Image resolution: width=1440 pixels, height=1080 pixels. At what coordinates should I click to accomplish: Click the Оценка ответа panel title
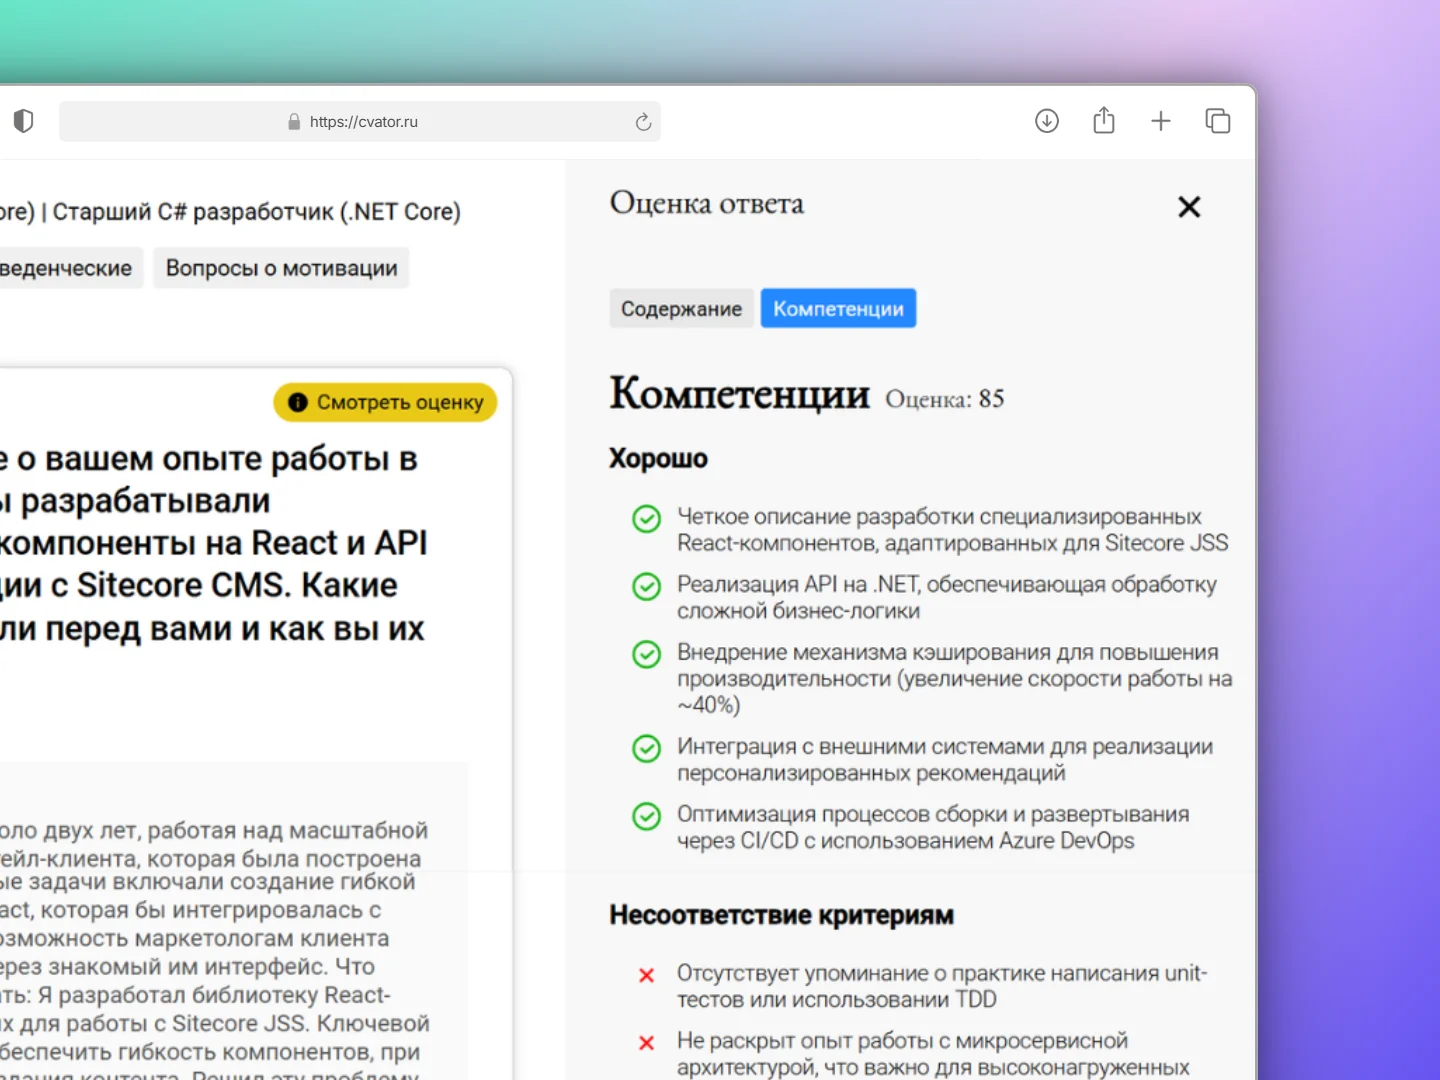pyautogui.click(x=706, y=203)
